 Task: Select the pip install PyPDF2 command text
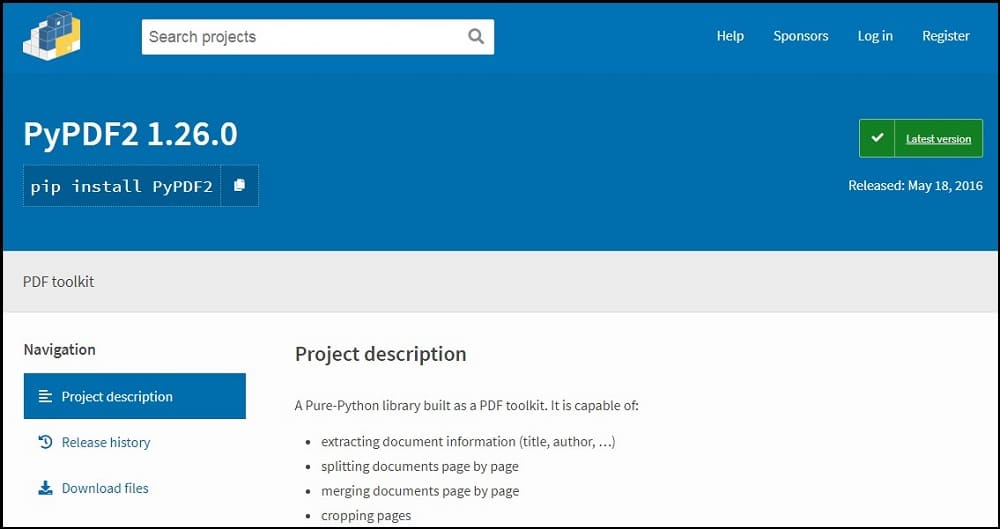[122, 186]
